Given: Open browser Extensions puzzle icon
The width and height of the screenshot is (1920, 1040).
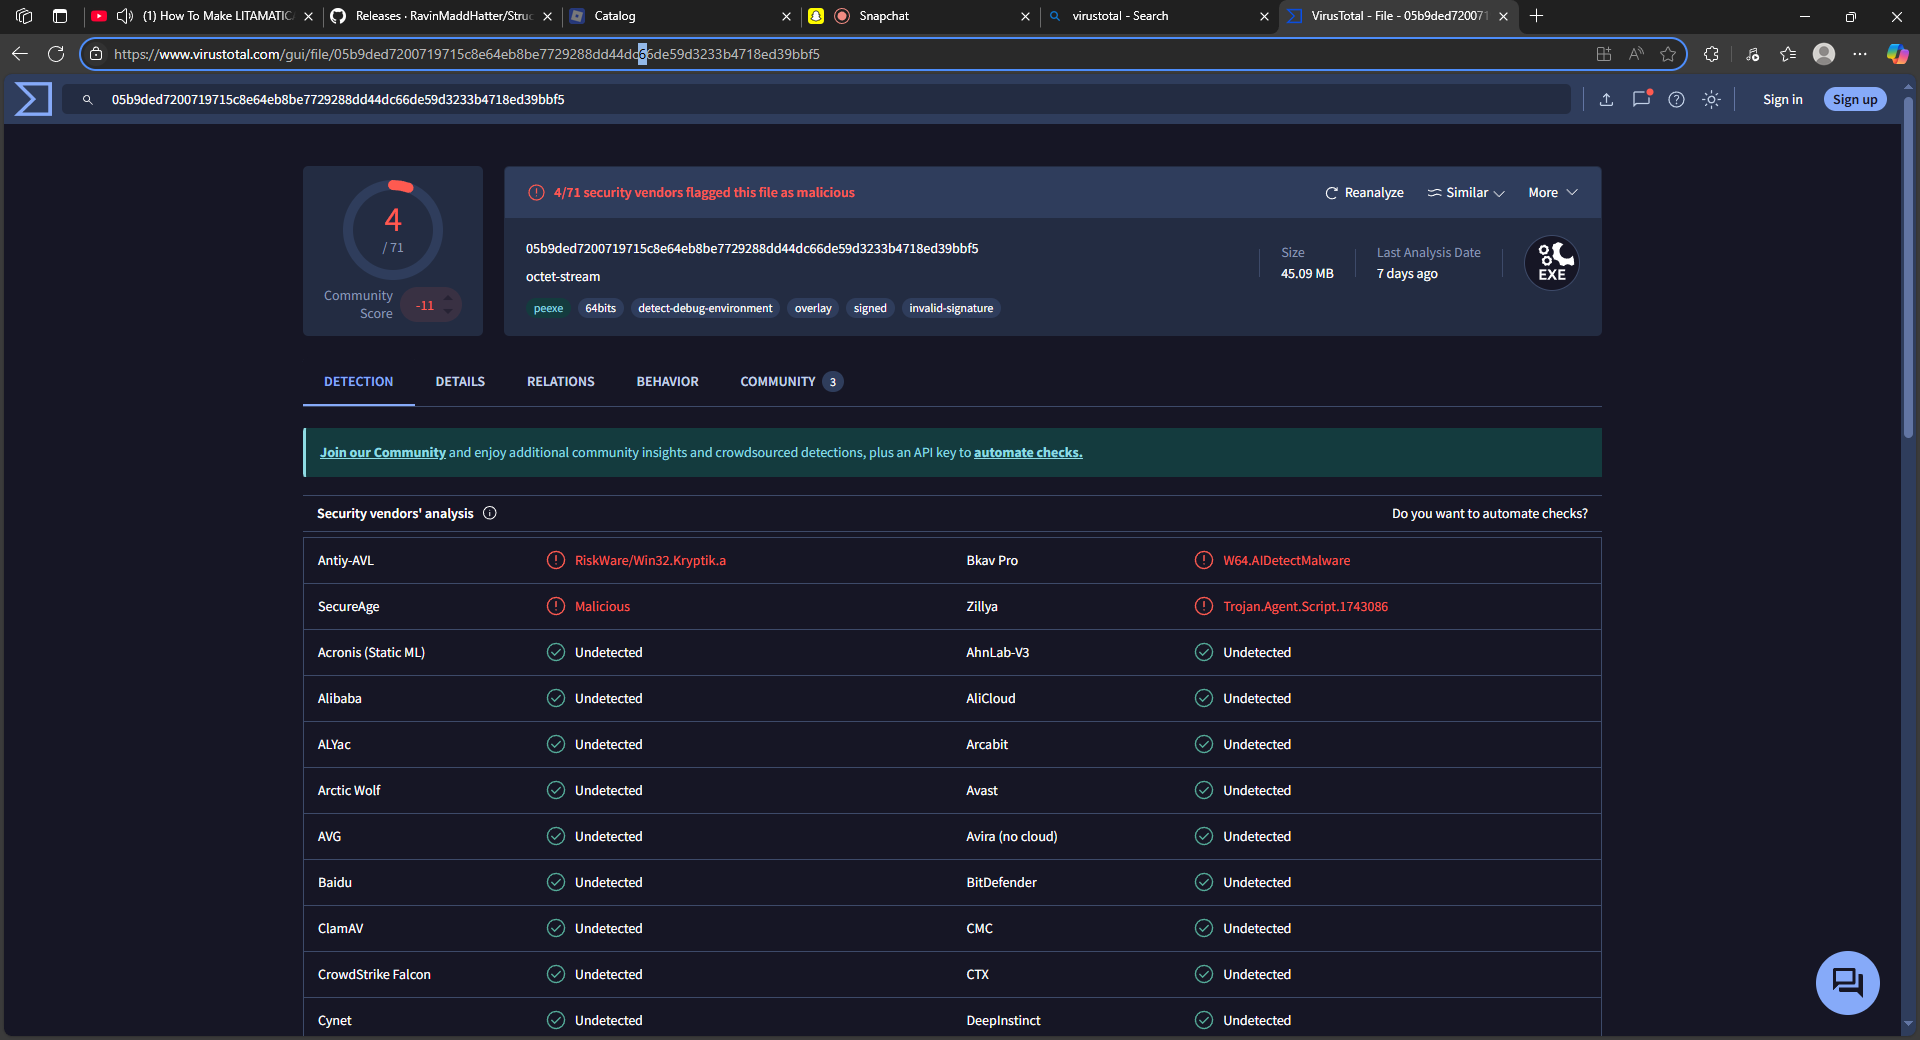Looking at the screenshot, I should coord(1711,54).
